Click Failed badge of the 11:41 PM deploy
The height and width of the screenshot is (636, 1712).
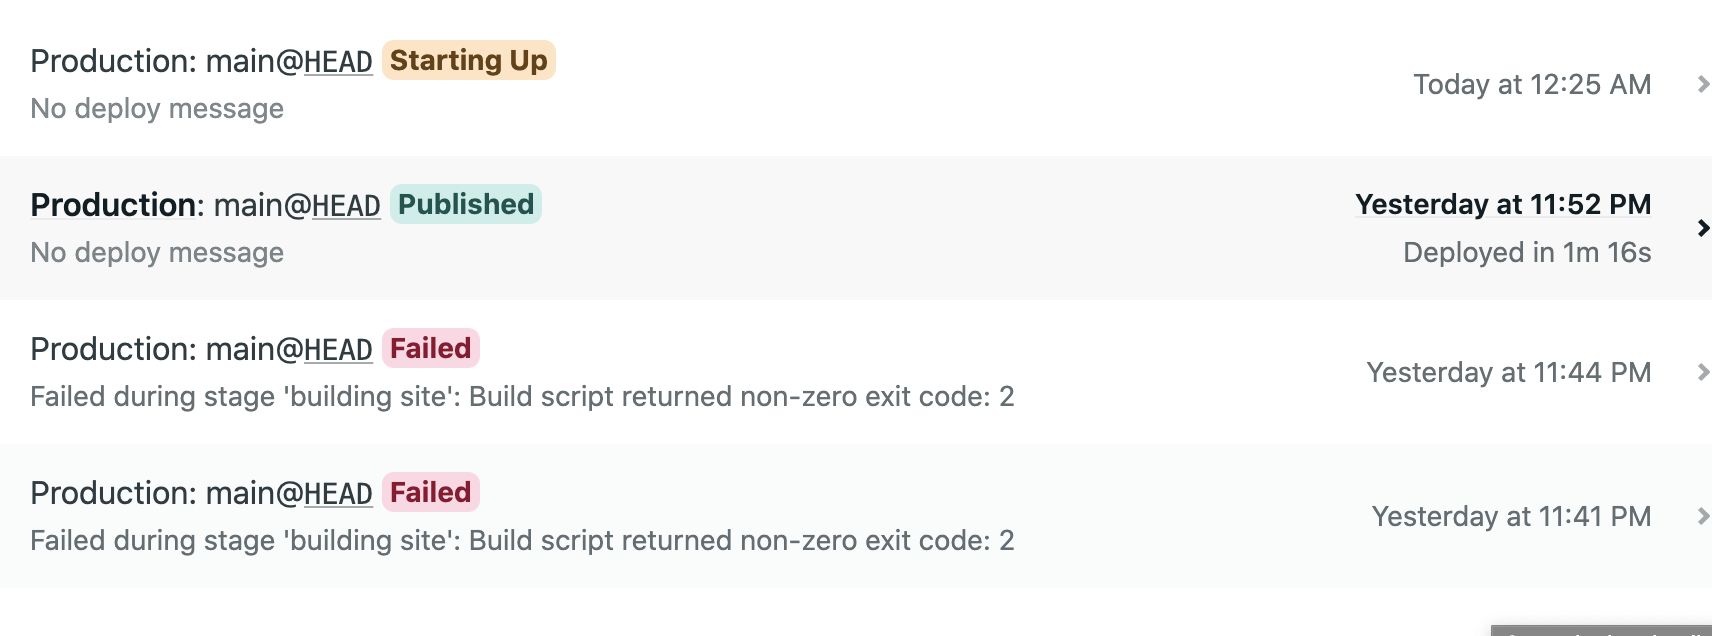430,492
